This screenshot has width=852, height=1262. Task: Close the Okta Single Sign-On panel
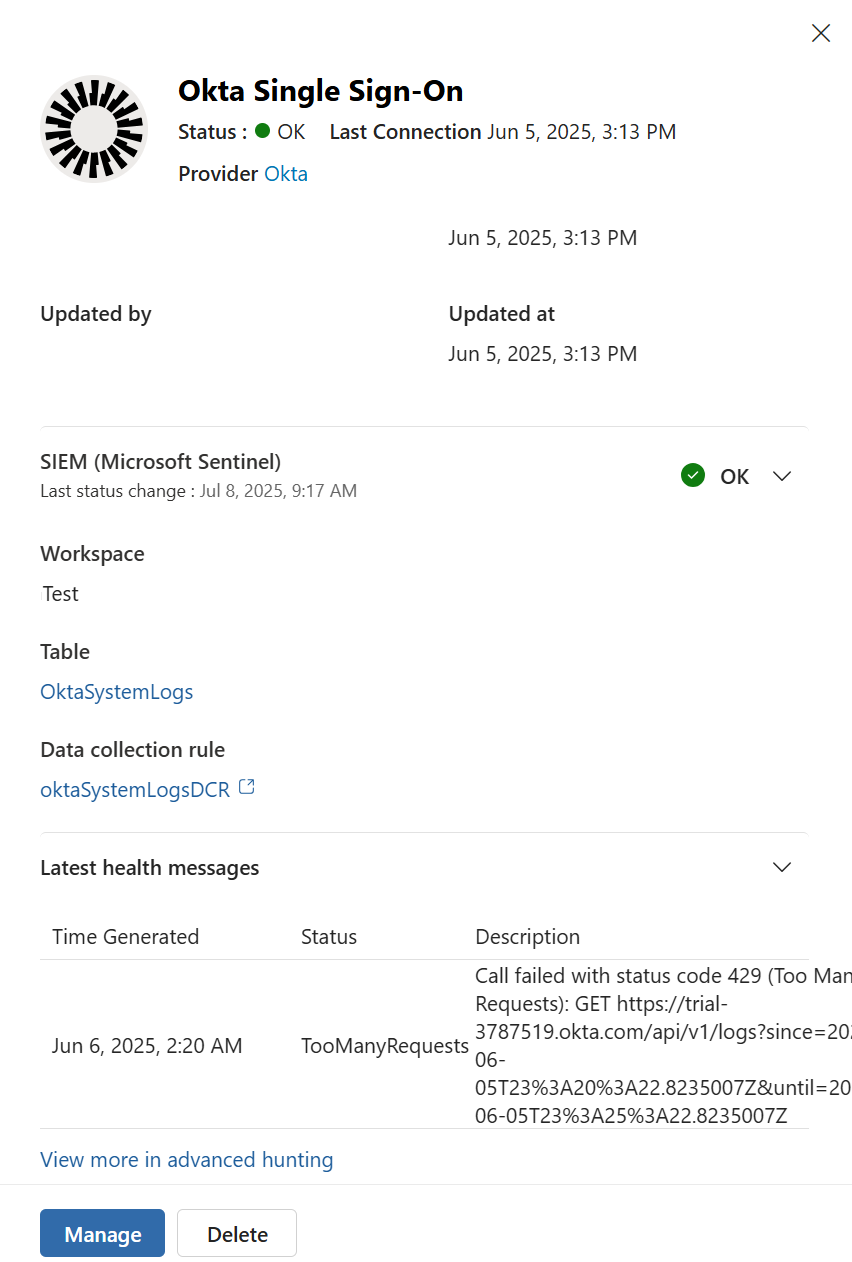(821, 33)
